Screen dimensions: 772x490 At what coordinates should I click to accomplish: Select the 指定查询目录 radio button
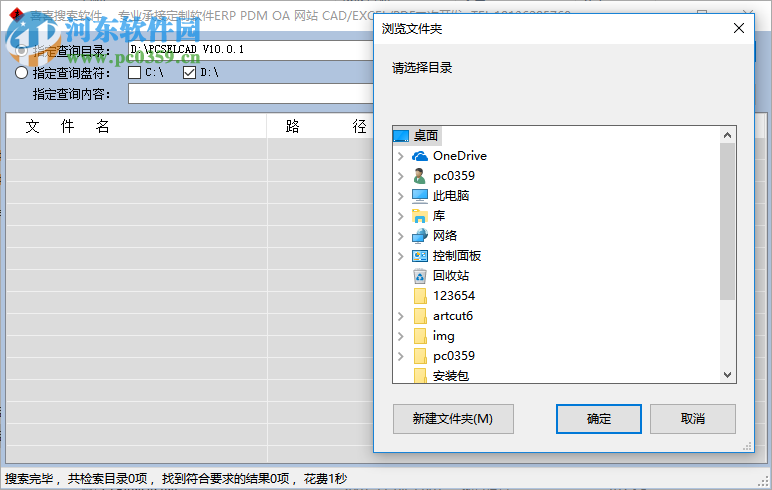[x=22, y=51]
